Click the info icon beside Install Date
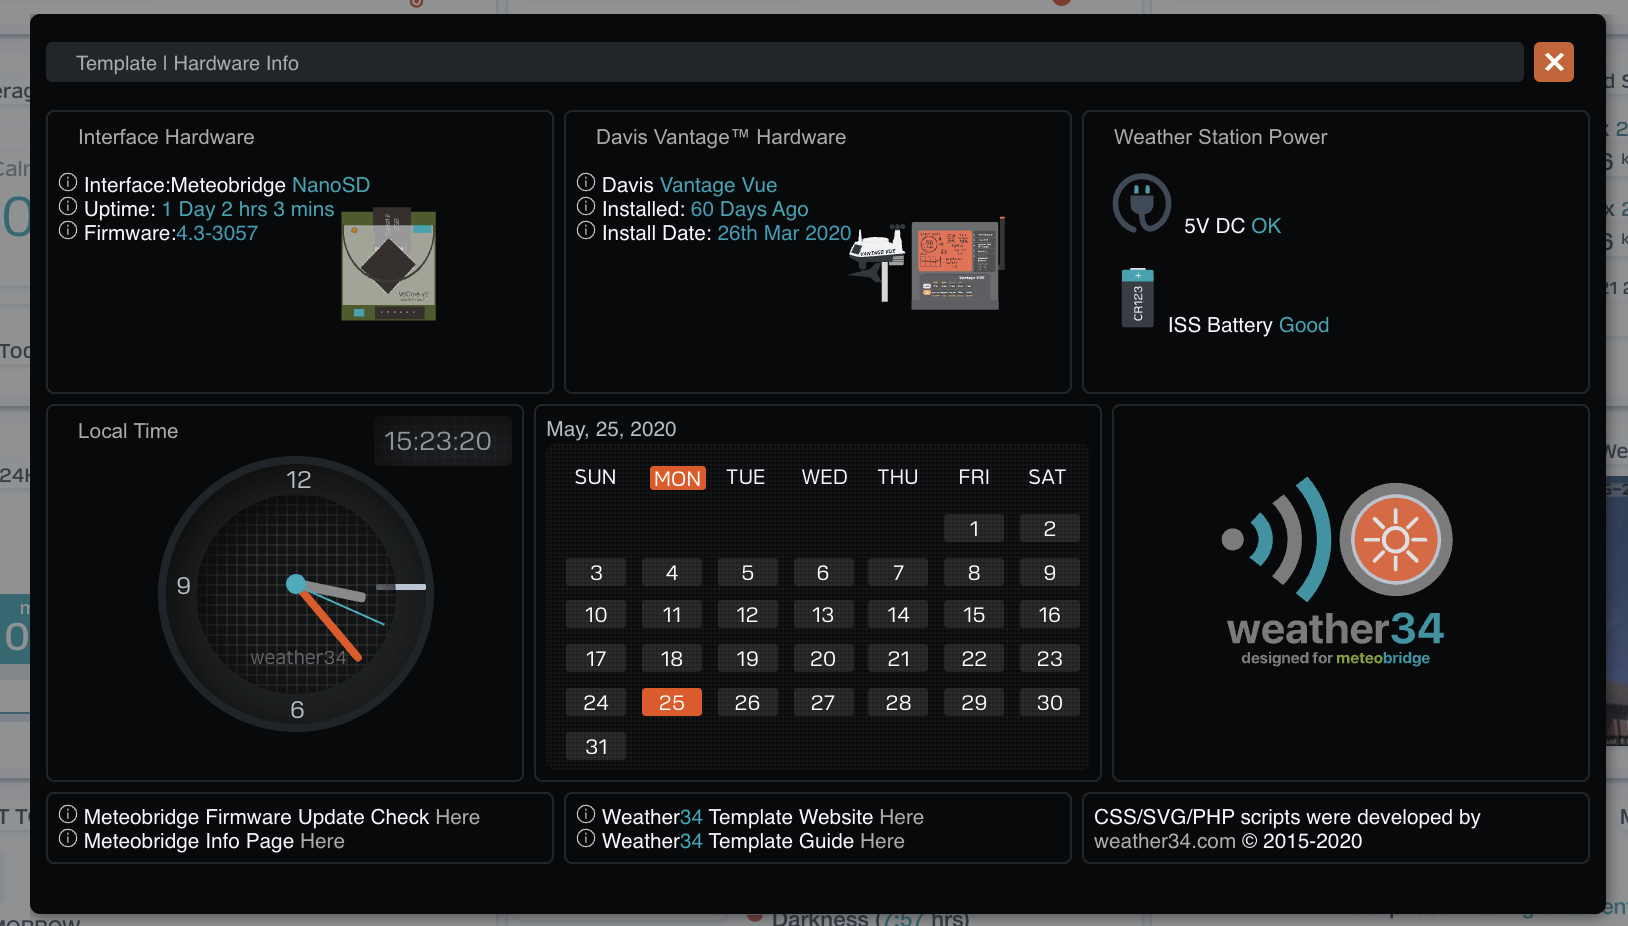Image resolution: width=1628 pixels, height=926 pixels. point(586,230)
